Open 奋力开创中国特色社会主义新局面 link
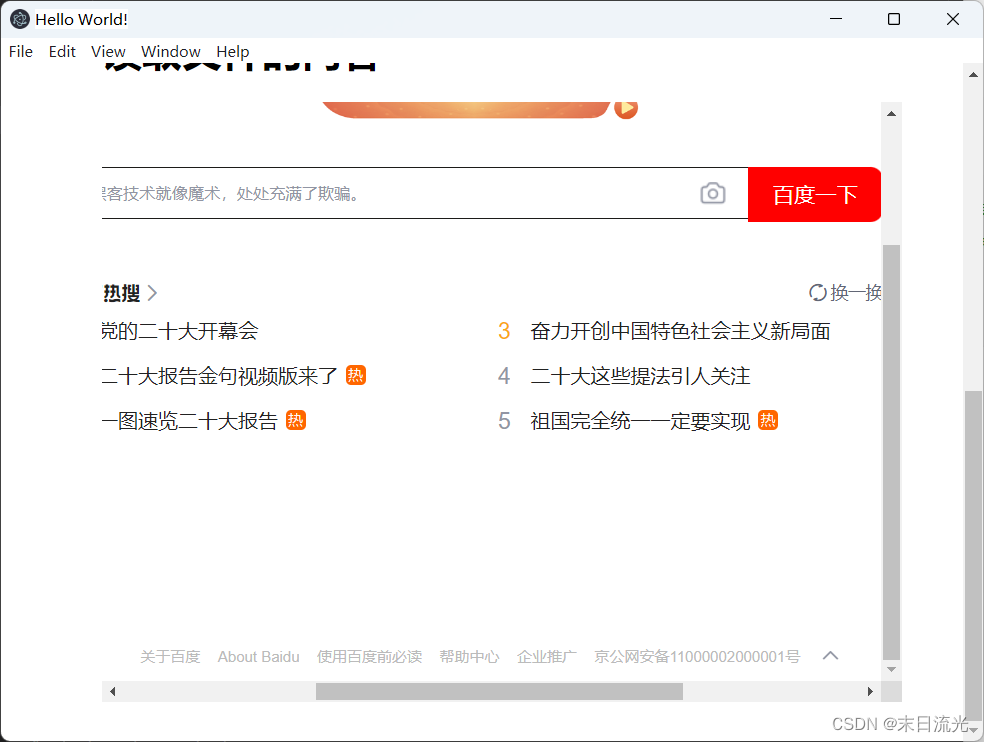 point(680,331)
